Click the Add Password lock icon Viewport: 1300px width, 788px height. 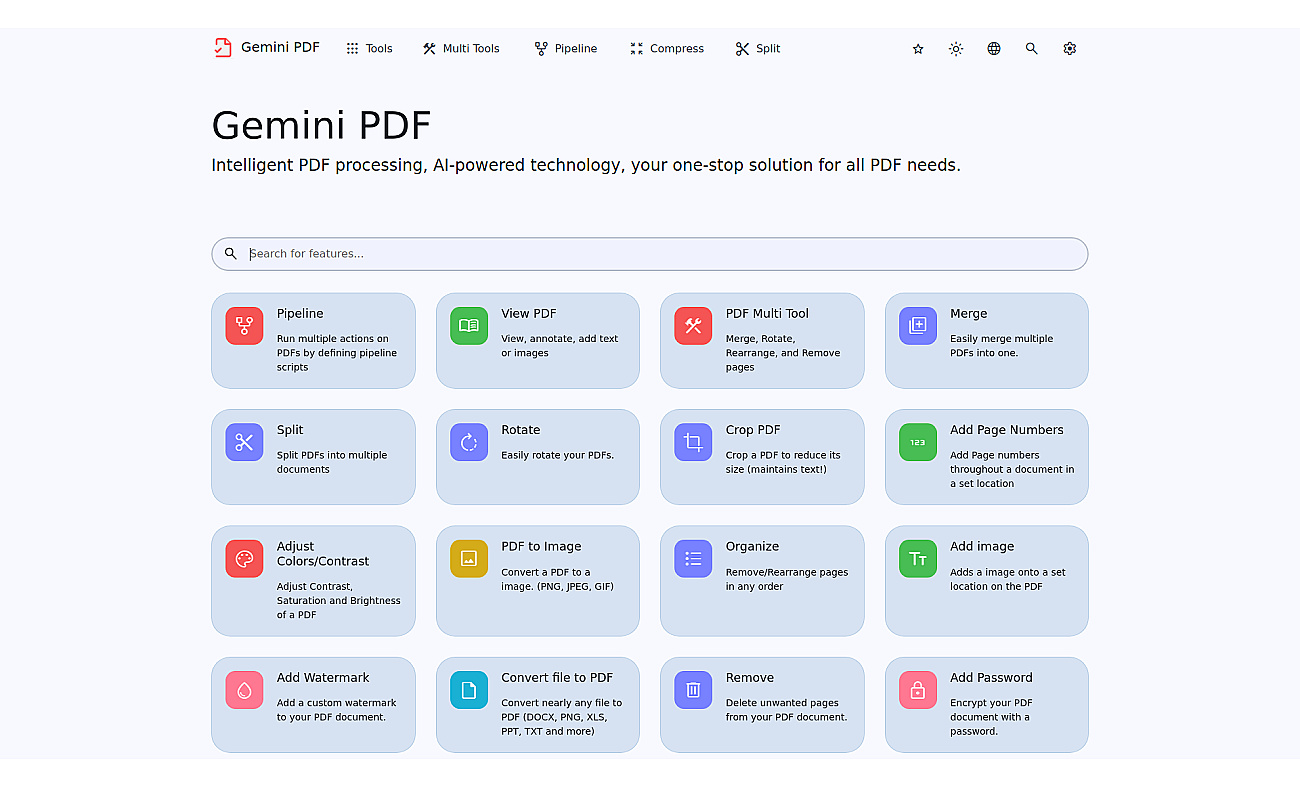click(x=918, y=690)
